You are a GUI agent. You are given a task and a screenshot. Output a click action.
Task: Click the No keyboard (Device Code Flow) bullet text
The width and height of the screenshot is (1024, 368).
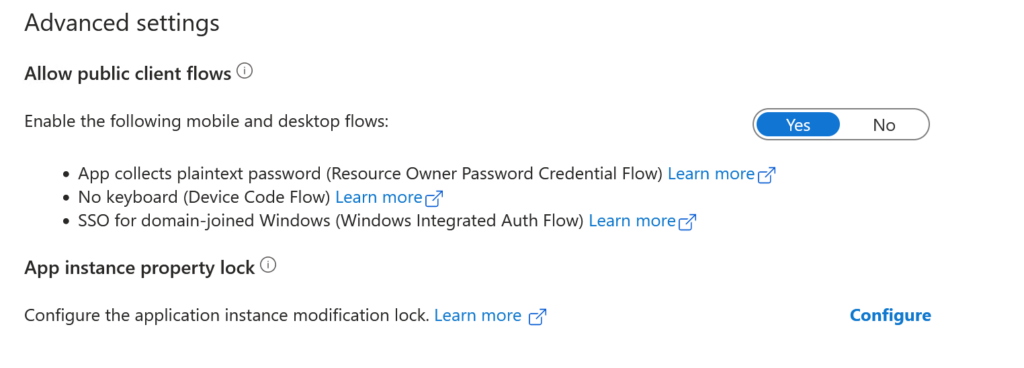coord(204,197)
